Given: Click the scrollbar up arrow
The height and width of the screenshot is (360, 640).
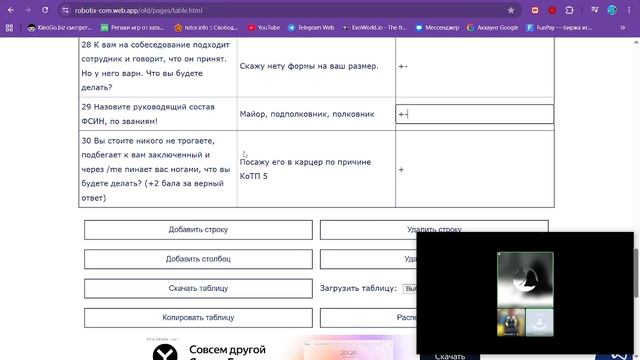Looking at the screenshot, I should [x=636, y=42].
